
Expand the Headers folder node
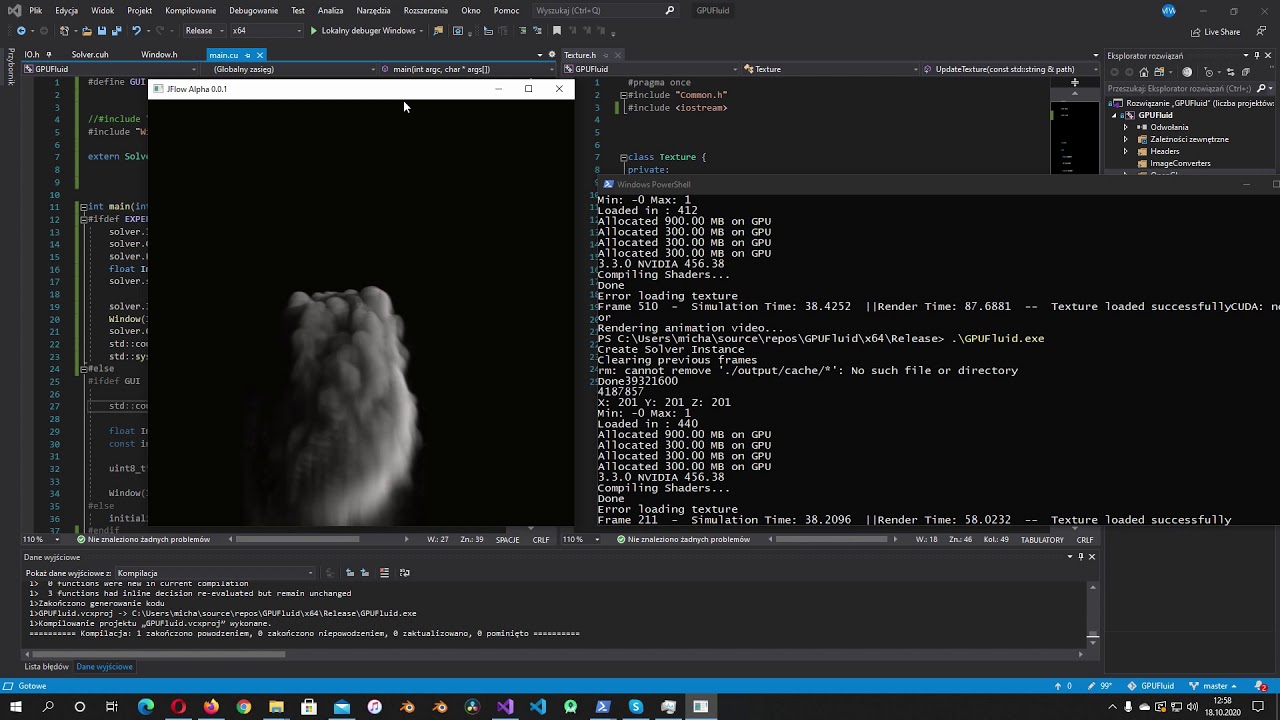[1126, 151]
